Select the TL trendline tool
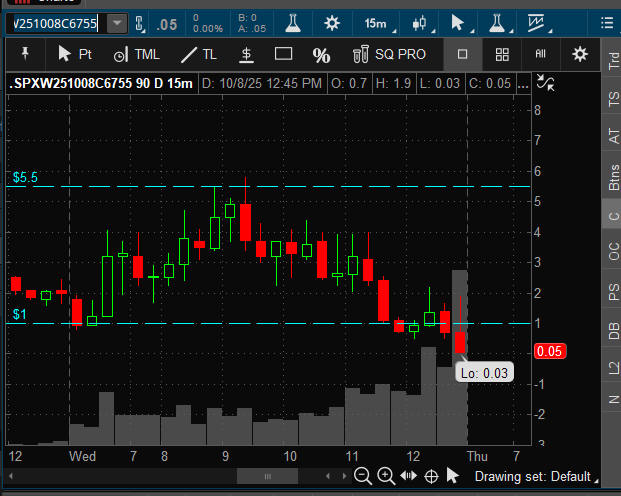621x496 pixels. tap(199, 55)
